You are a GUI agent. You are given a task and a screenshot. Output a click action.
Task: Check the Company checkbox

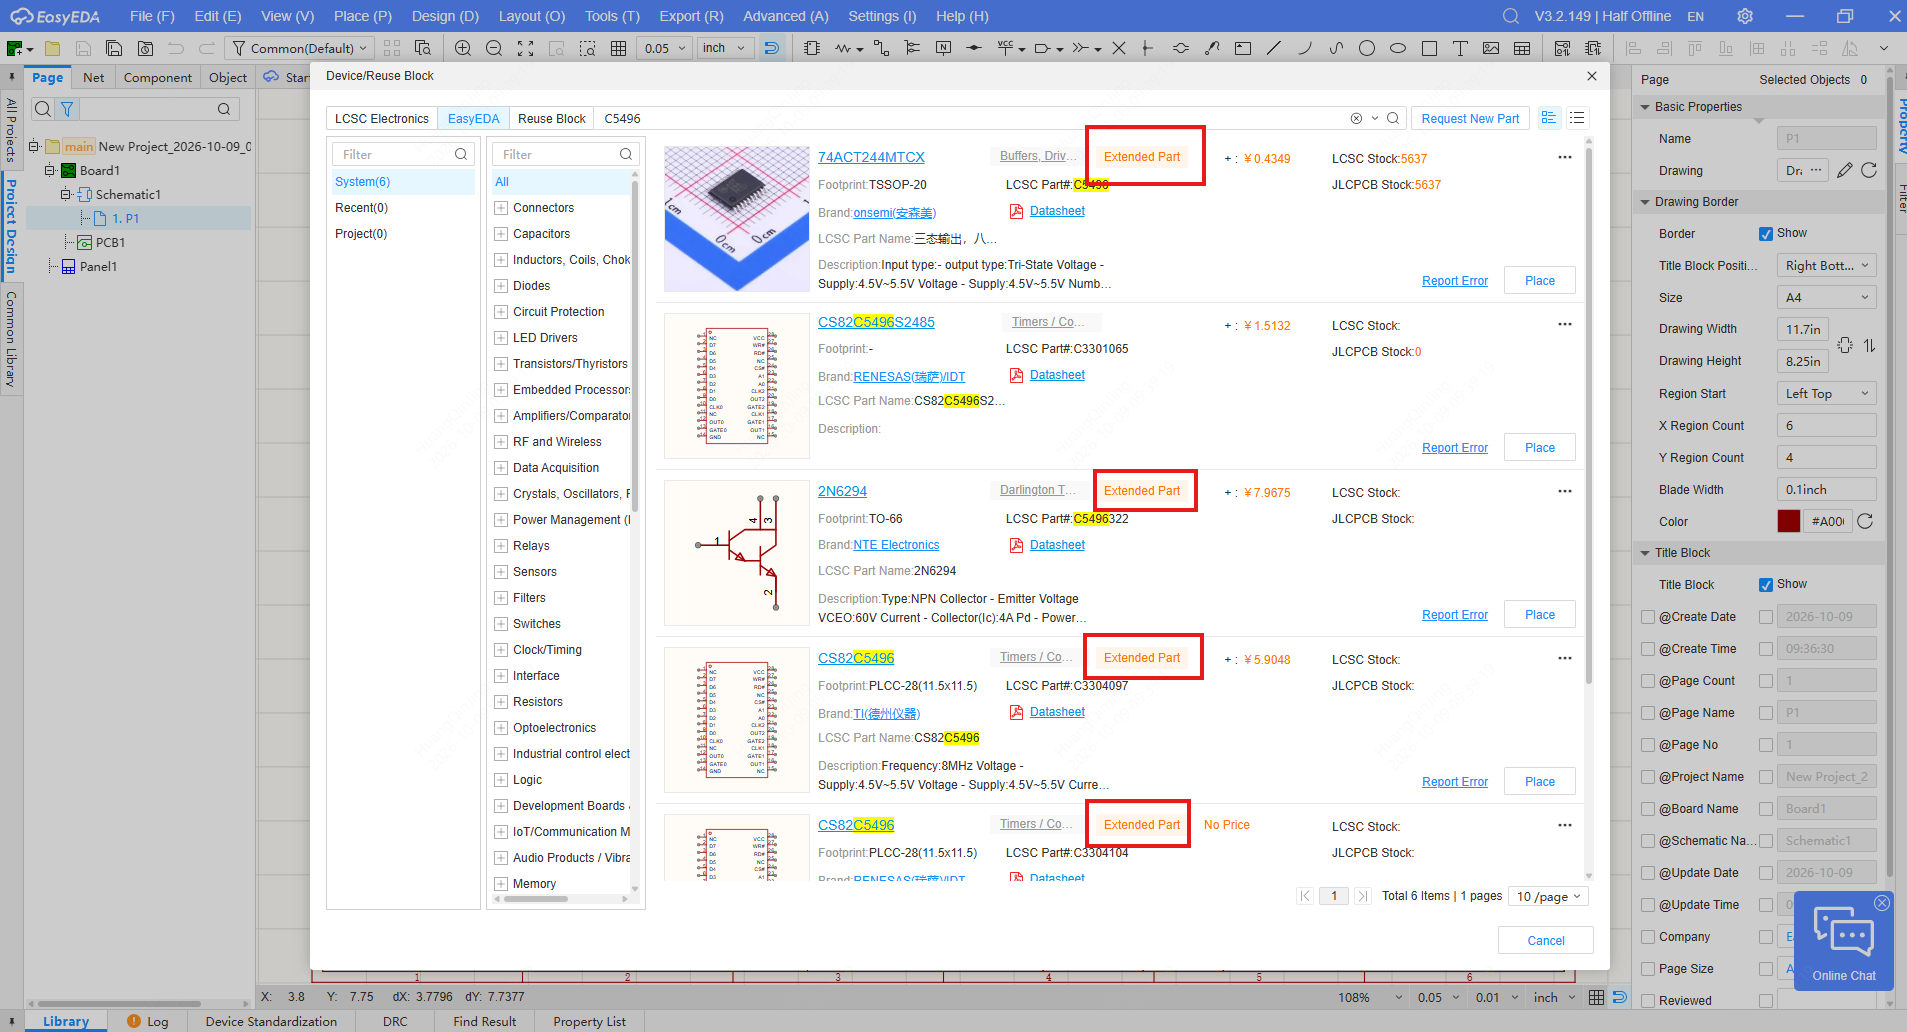1648,937
